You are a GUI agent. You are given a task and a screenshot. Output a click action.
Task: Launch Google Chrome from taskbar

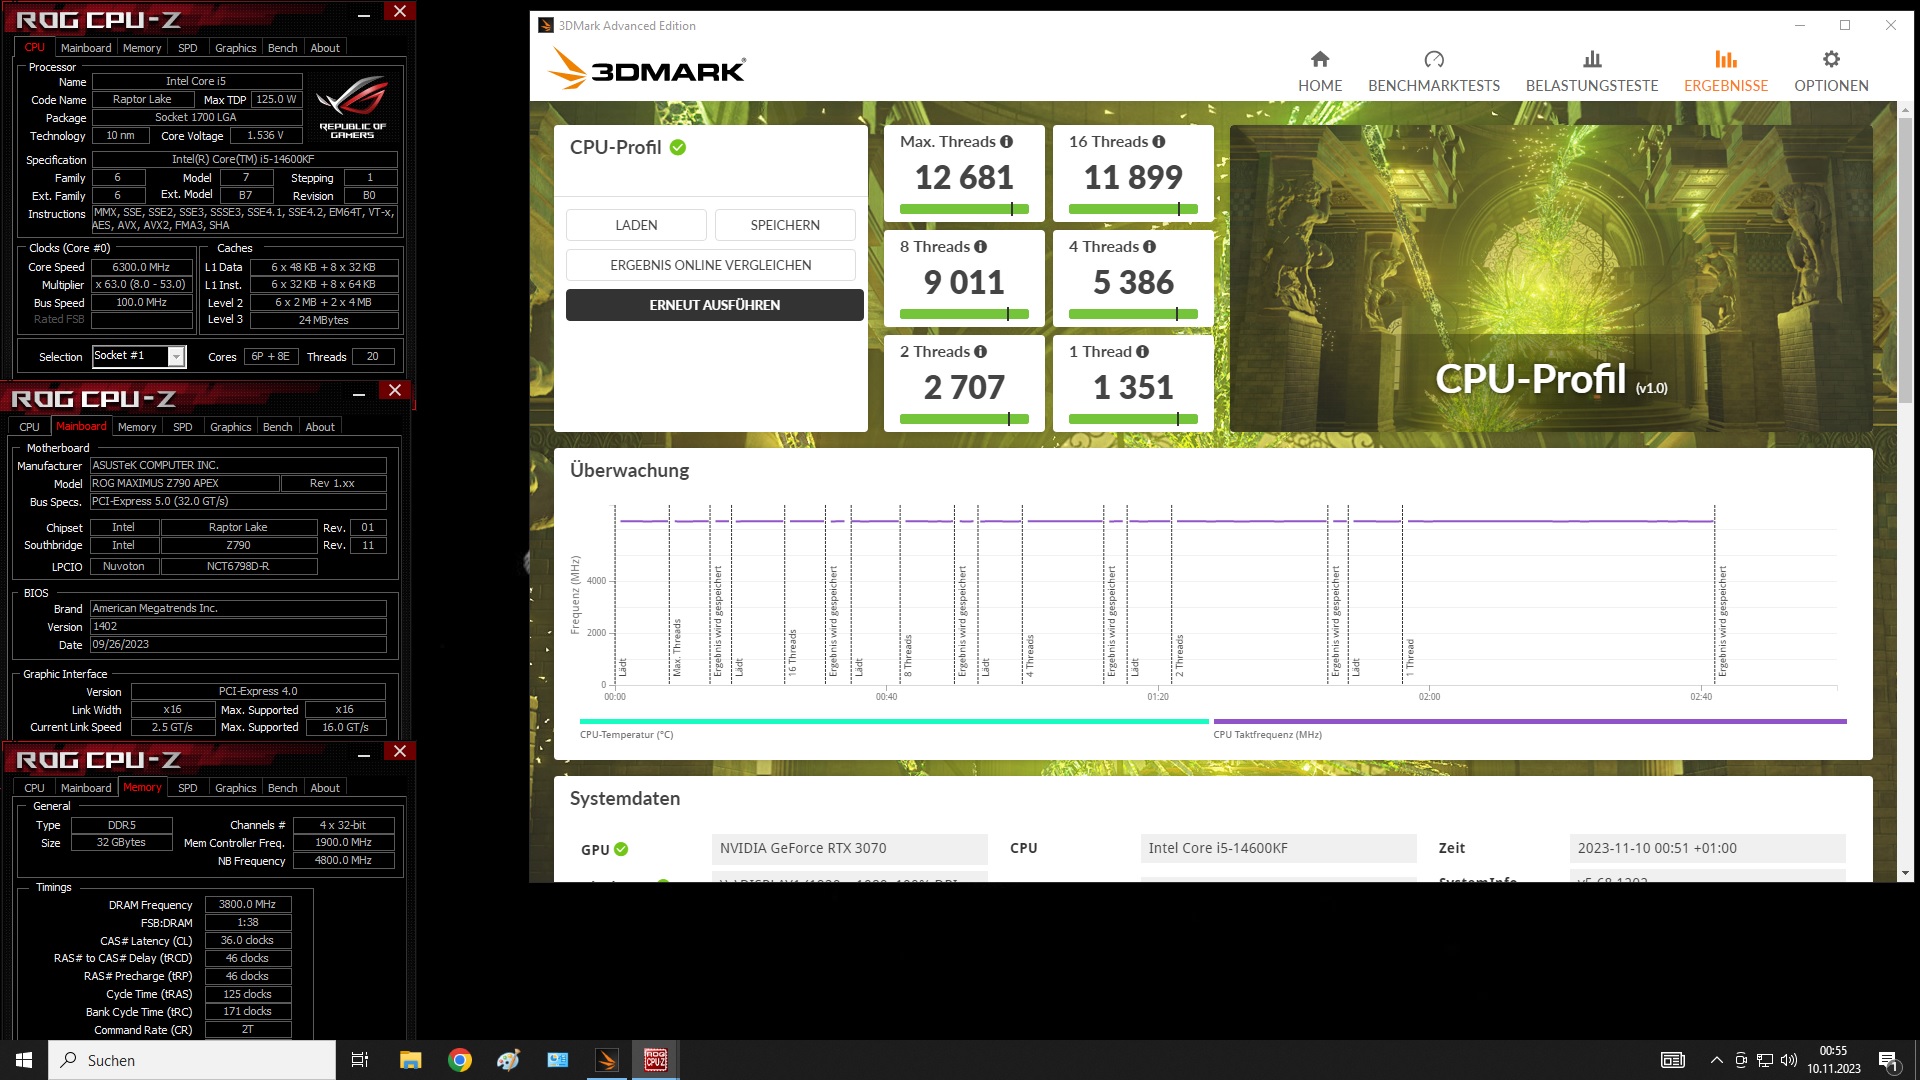click(x=459, y=1060)
